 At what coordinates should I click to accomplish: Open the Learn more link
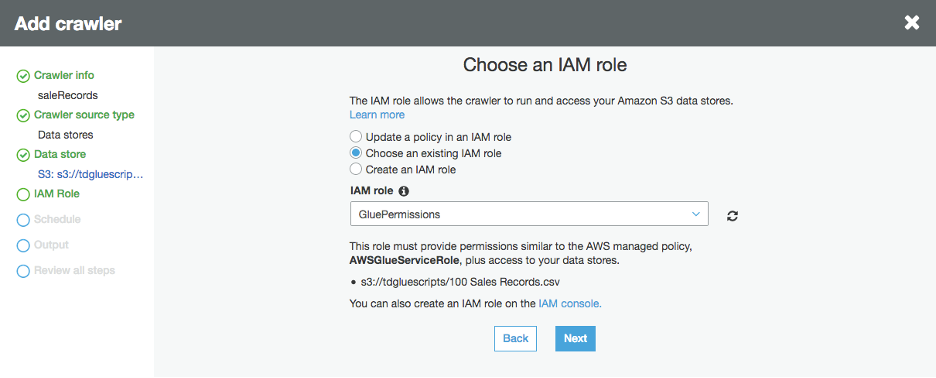377,115
